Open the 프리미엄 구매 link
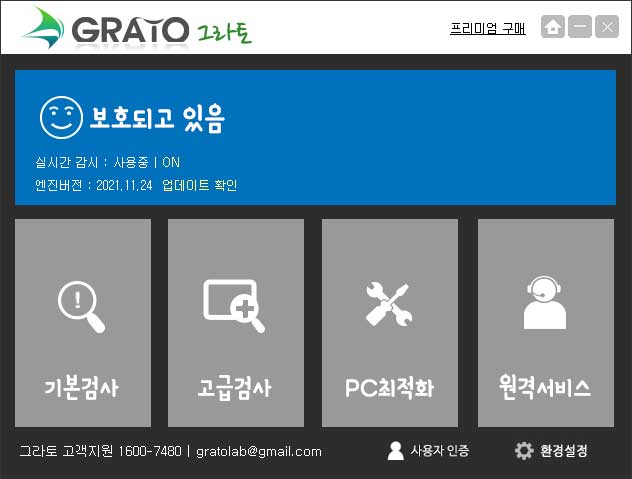 point(488,28)
